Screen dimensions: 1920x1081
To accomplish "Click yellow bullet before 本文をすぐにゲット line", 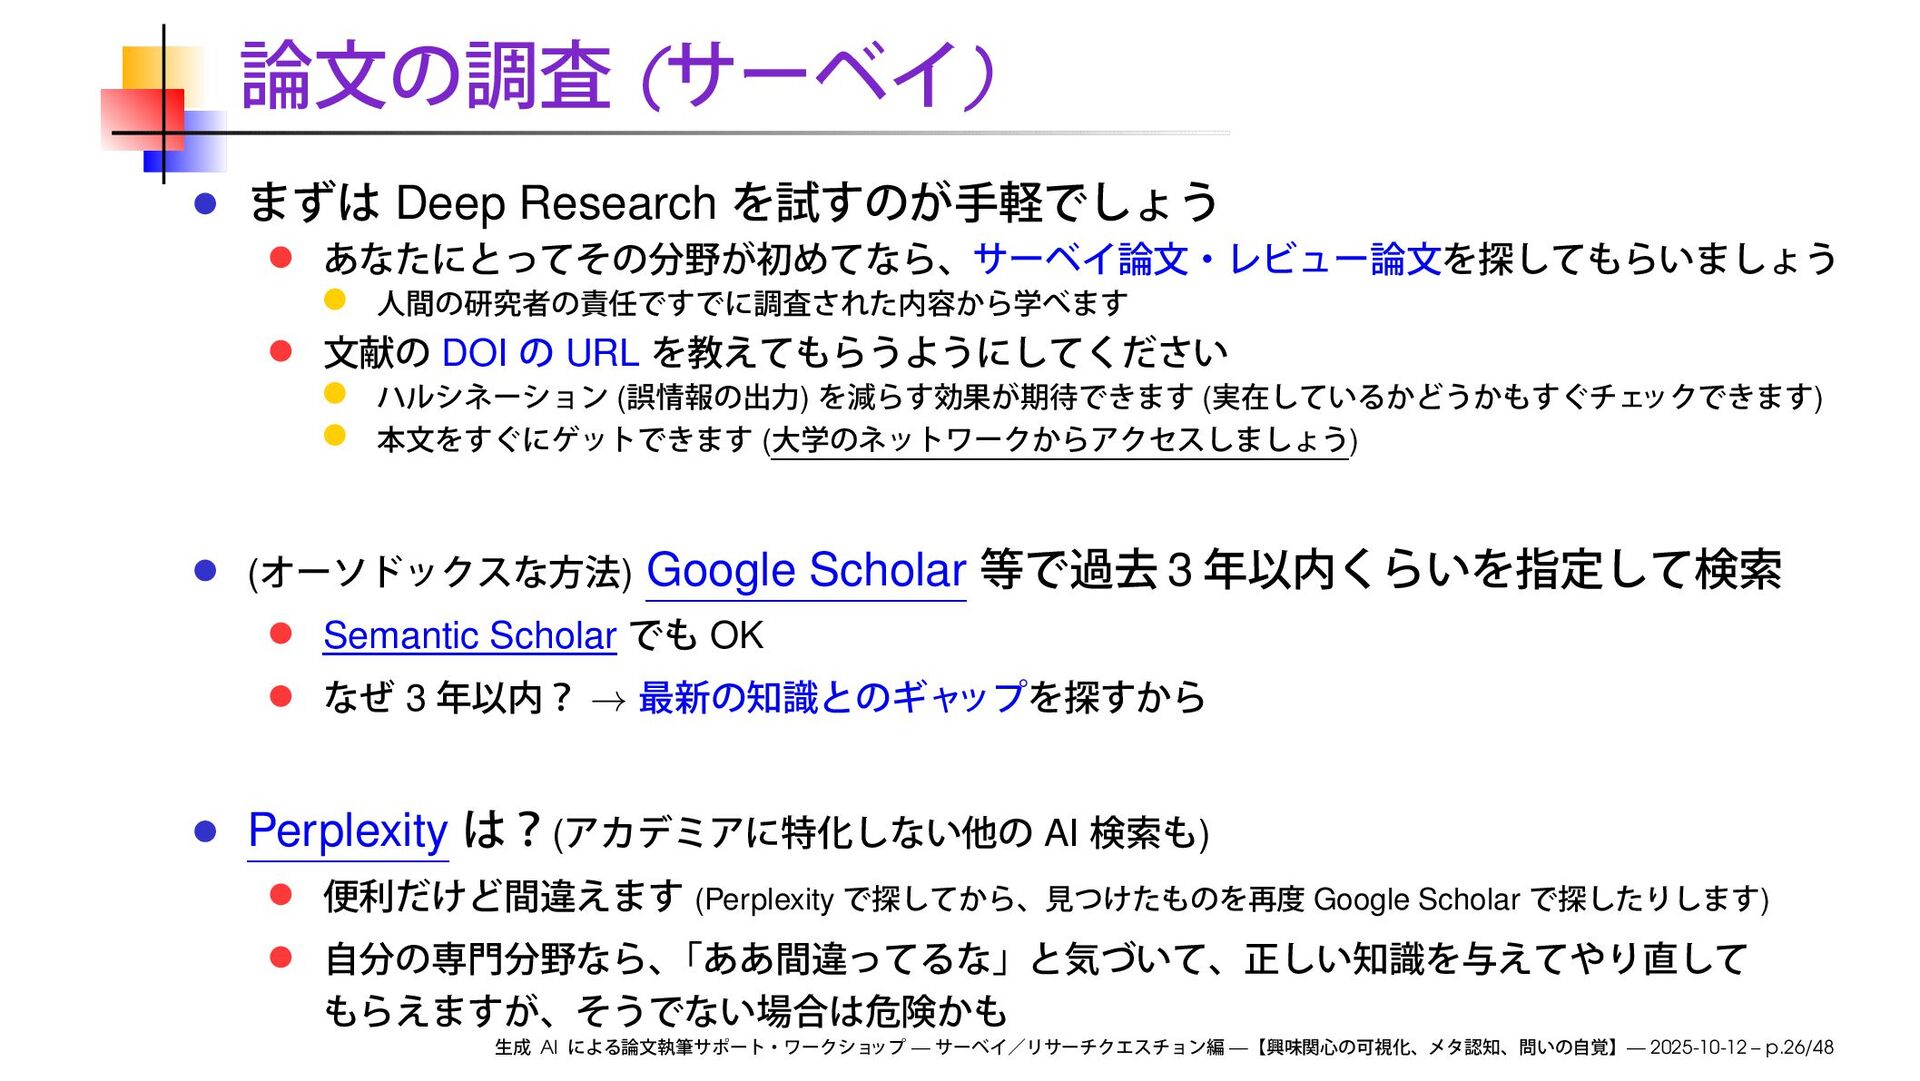I will pyautogui.click(x=335, y=436).
